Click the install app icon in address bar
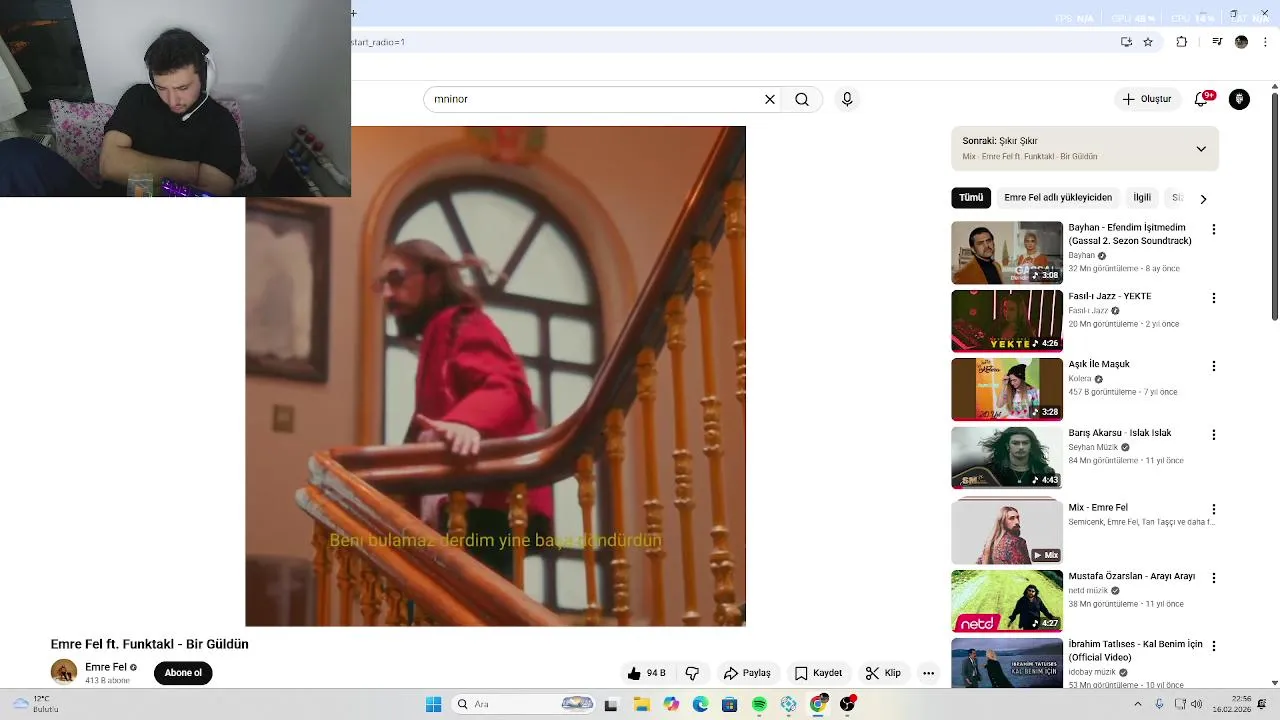 pyautogui.click(x=1126, y=42)
